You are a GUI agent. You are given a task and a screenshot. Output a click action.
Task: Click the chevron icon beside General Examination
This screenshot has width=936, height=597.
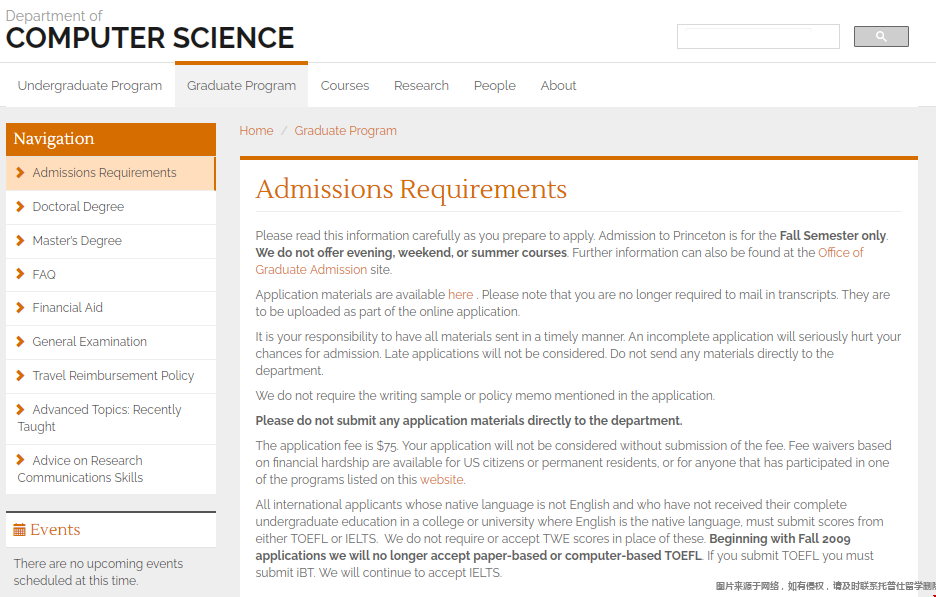[x=21, y=342]
